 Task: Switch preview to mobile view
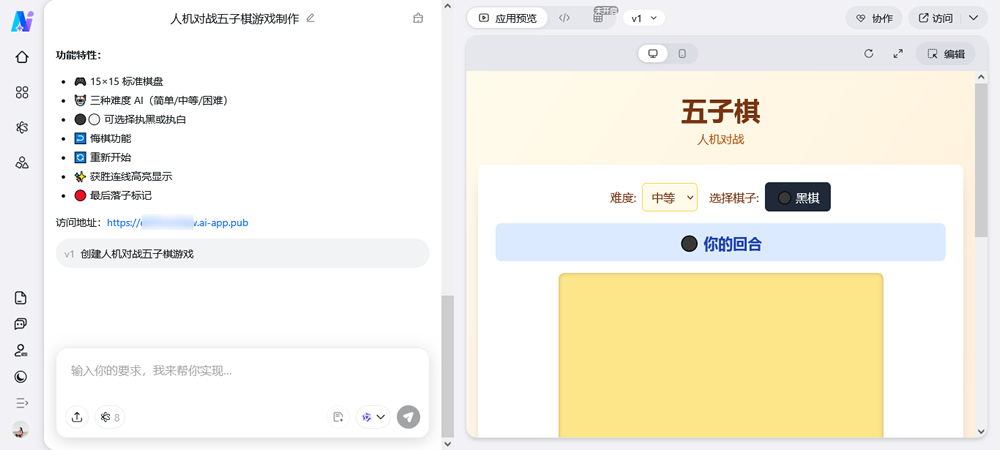[x=682, y=54]
